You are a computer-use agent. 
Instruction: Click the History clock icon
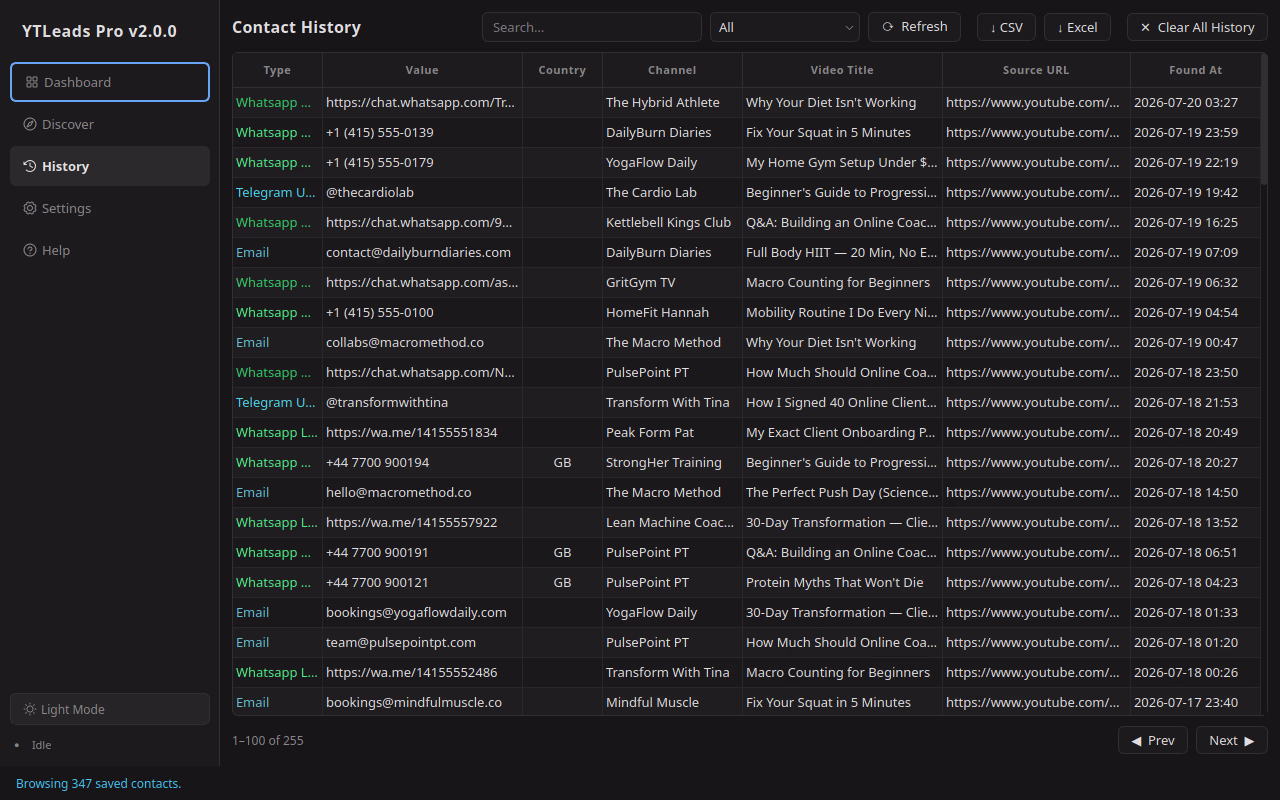tap(30, 166)
